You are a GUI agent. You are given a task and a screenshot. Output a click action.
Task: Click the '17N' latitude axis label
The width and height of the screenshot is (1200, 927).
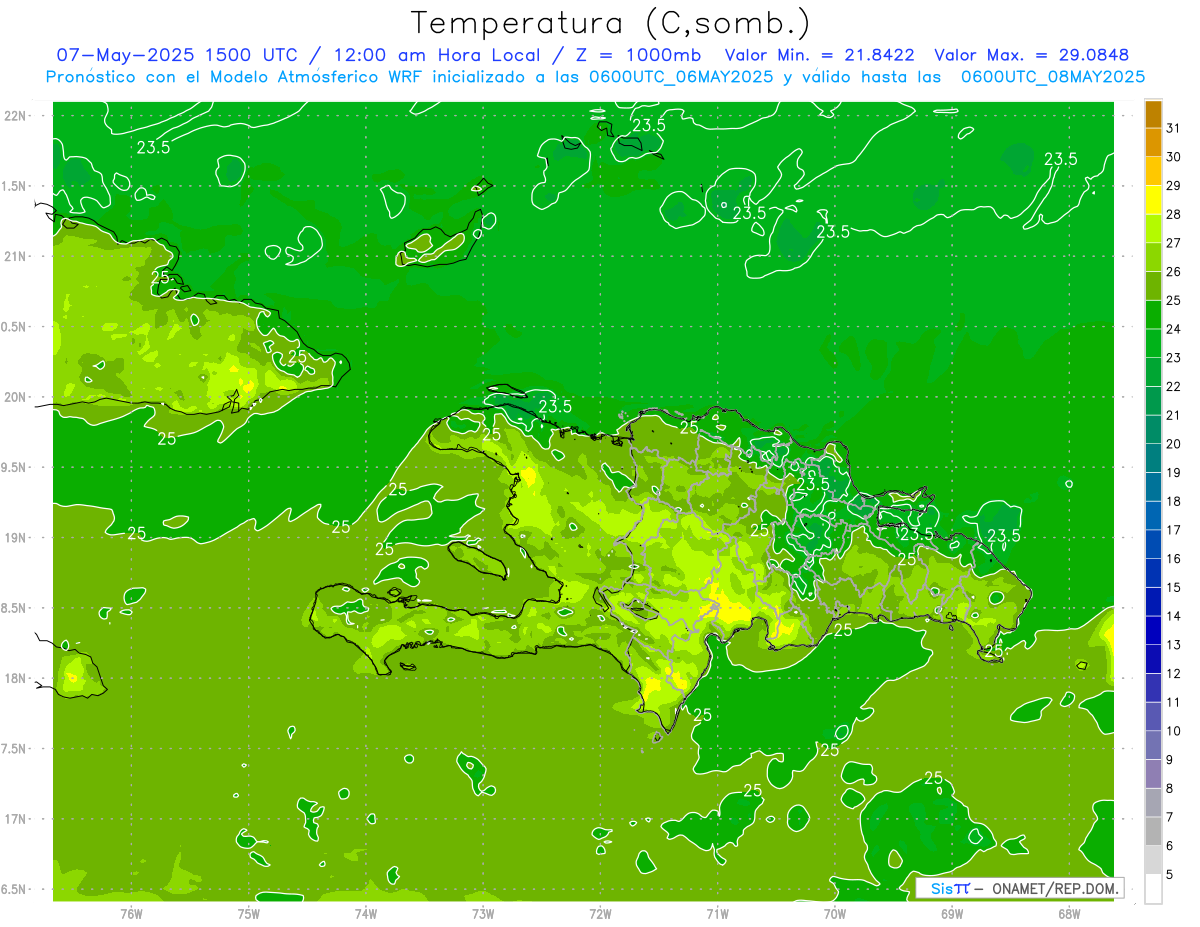(x=14, y=819)
